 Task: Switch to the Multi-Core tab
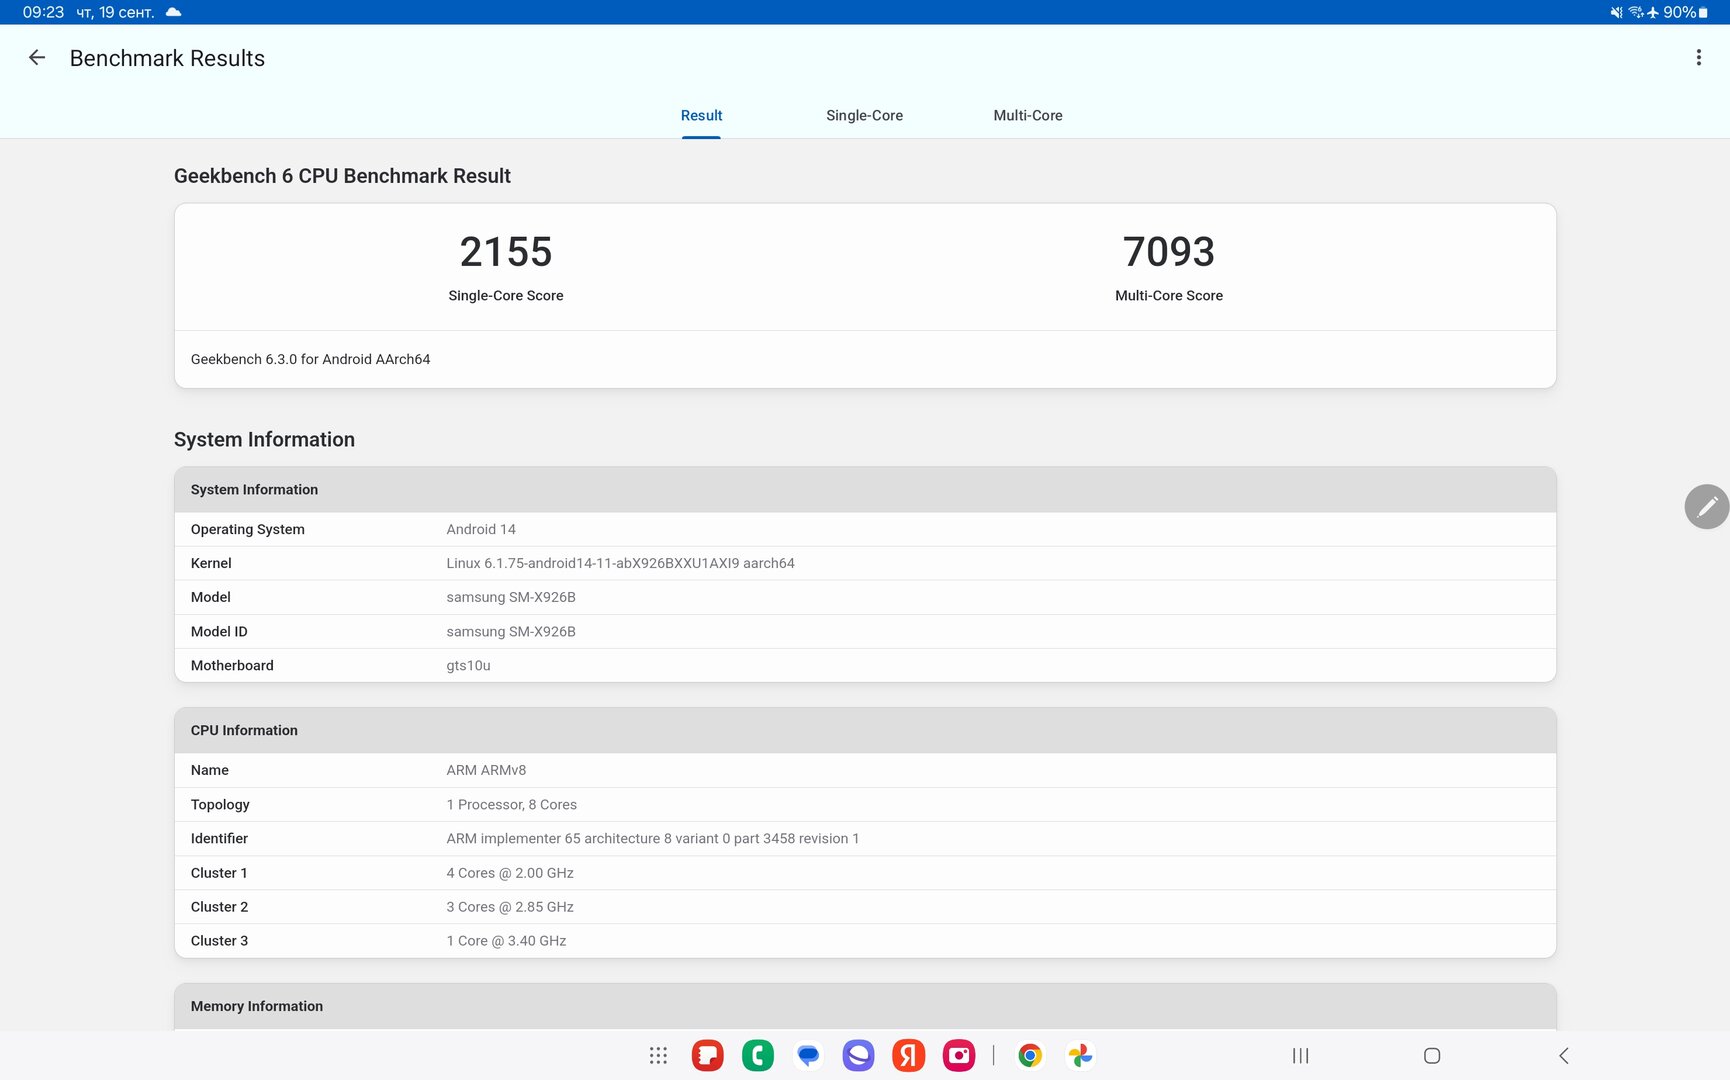click(x=1028, y=116)
